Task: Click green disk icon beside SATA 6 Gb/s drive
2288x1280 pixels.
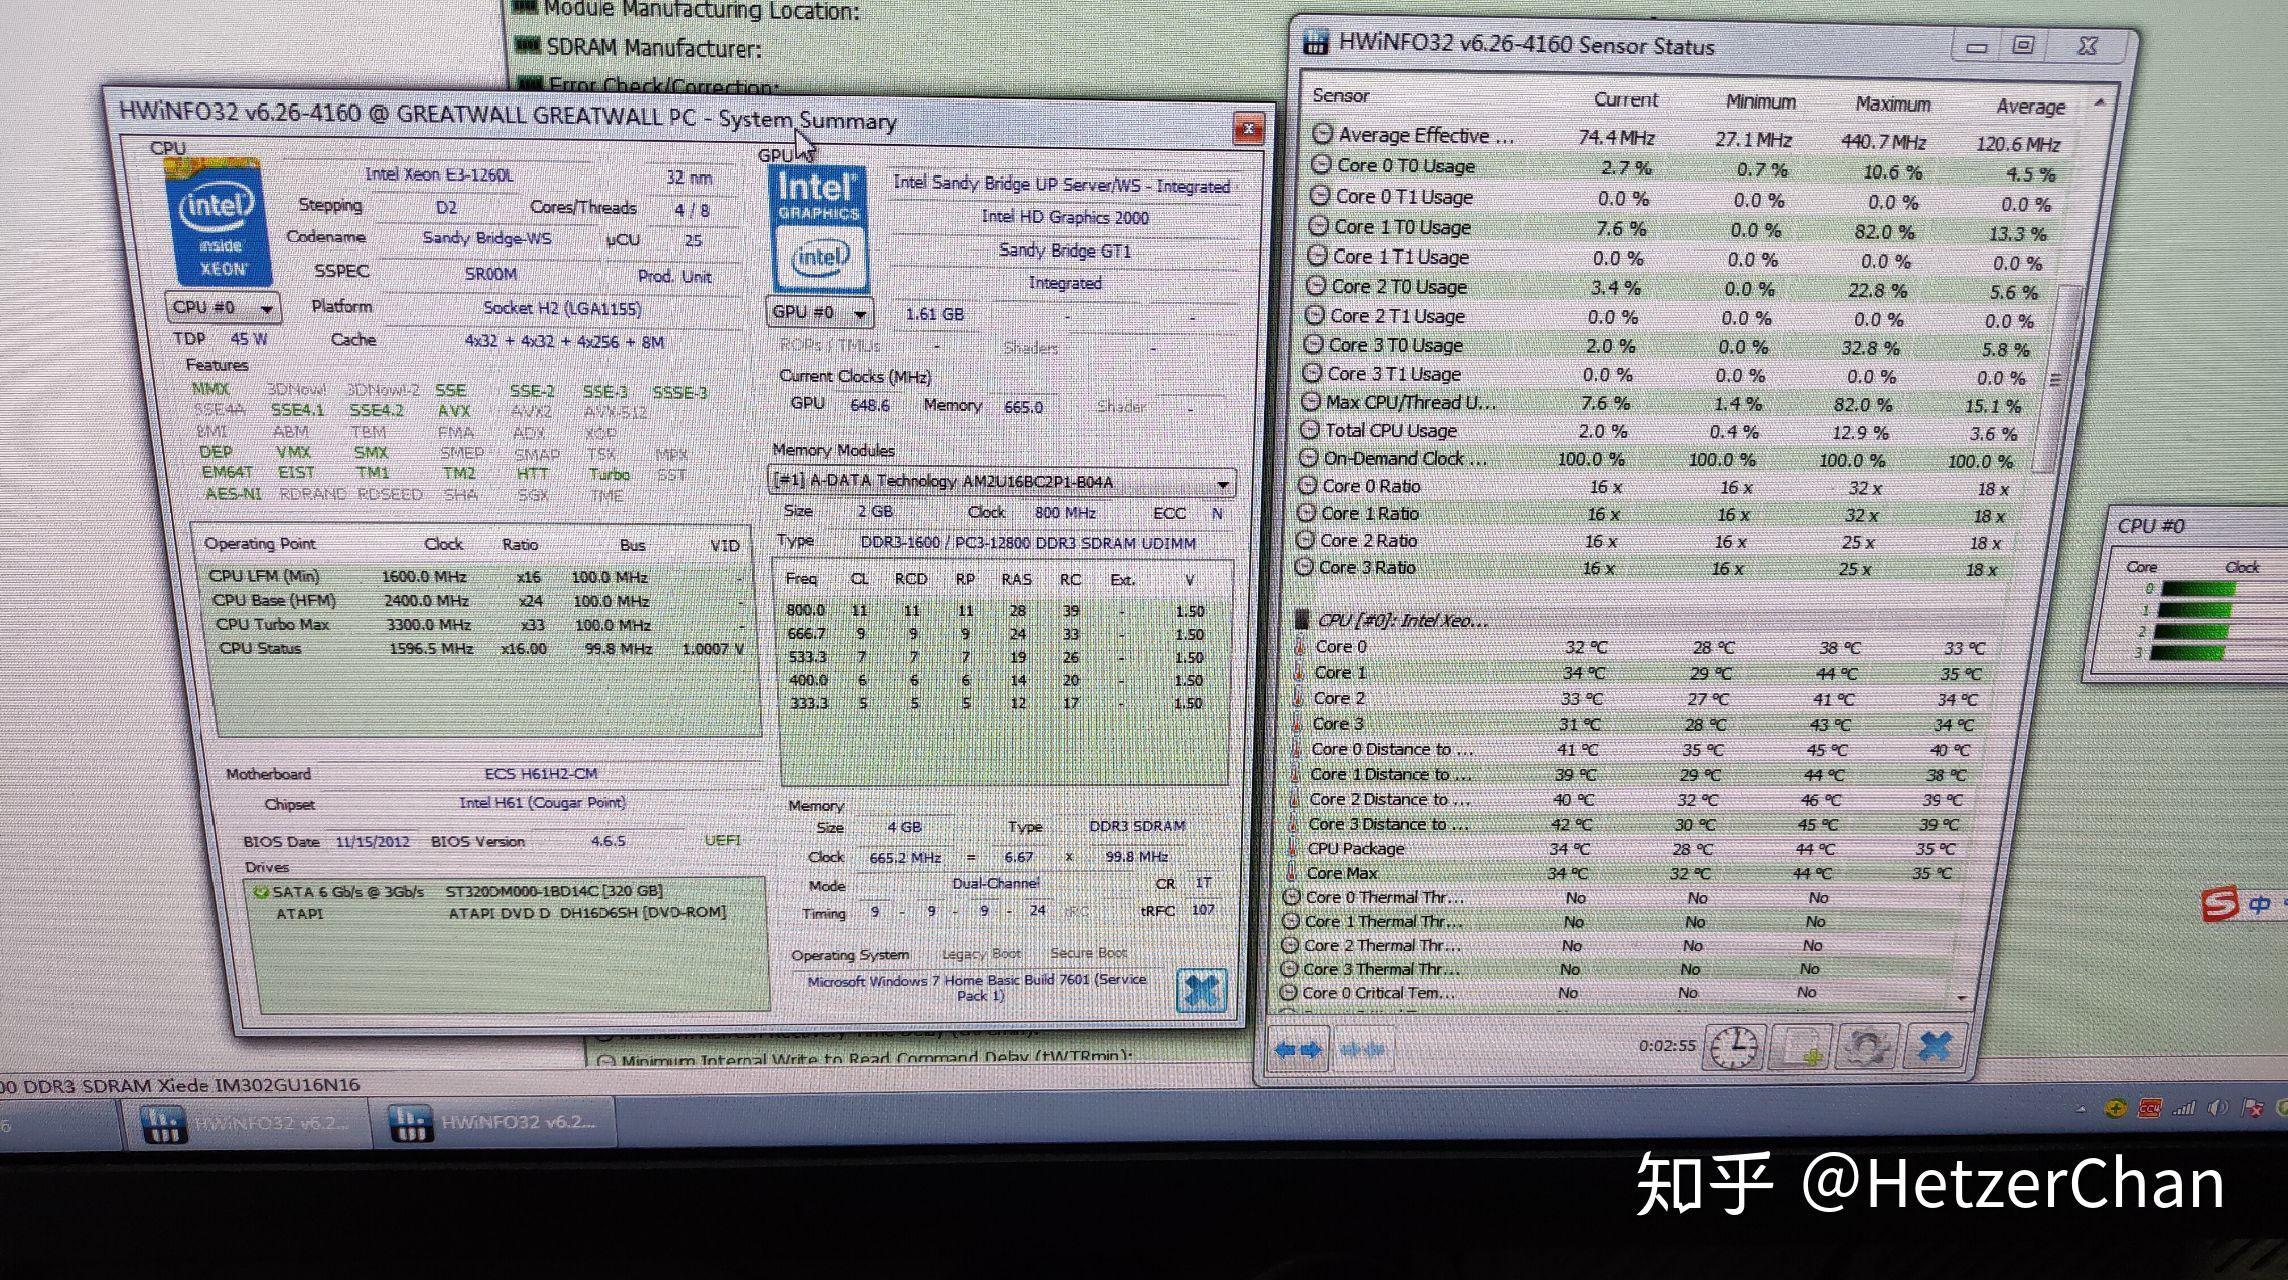Action: pos(260,890)
